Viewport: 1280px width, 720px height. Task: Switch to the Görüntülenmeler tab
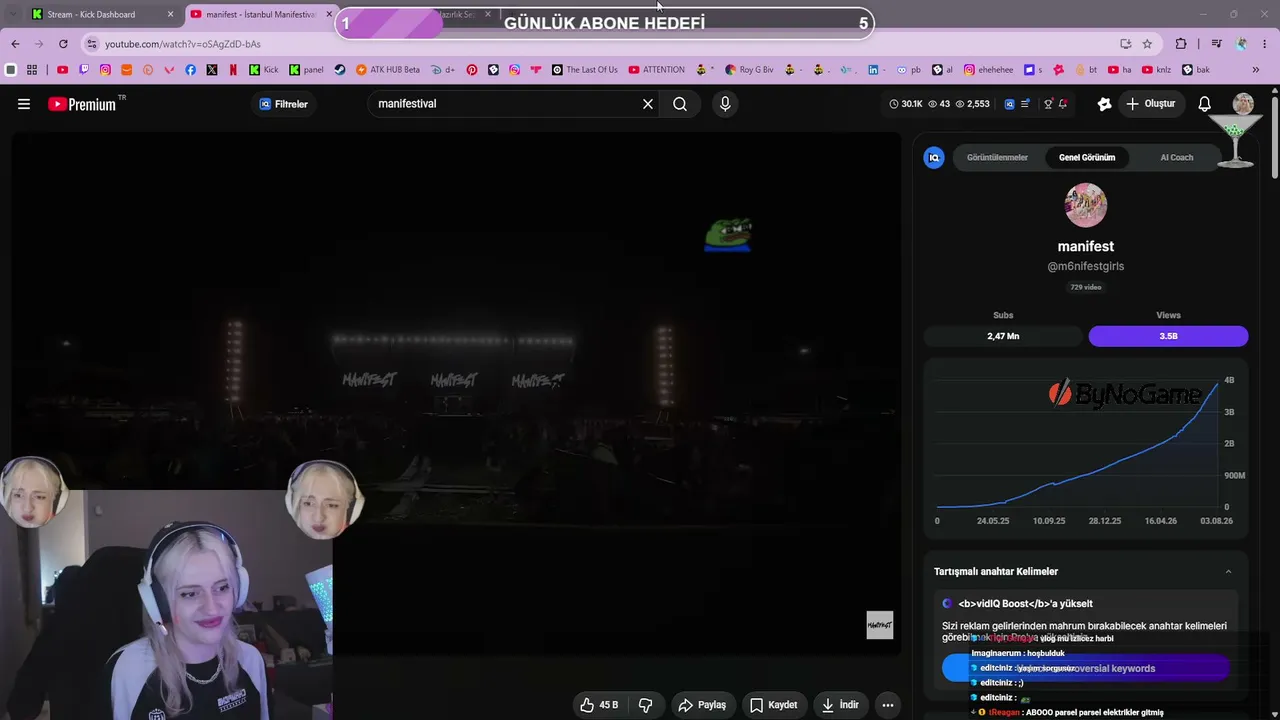997,157
